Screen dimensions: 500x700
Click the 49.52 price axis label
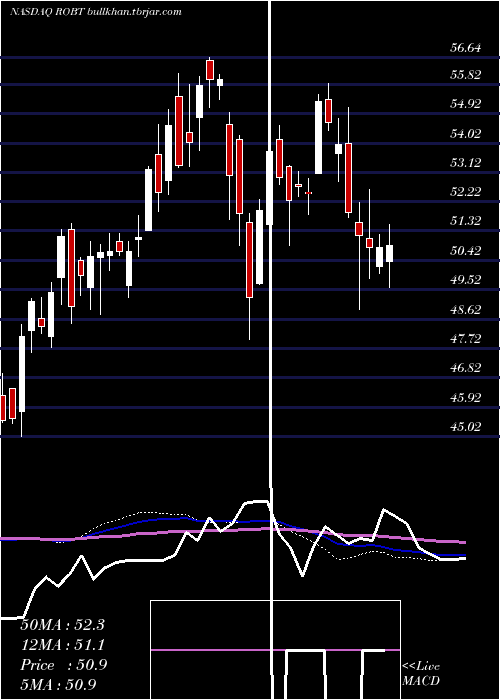pyautogui.click(x=466, y=280)
